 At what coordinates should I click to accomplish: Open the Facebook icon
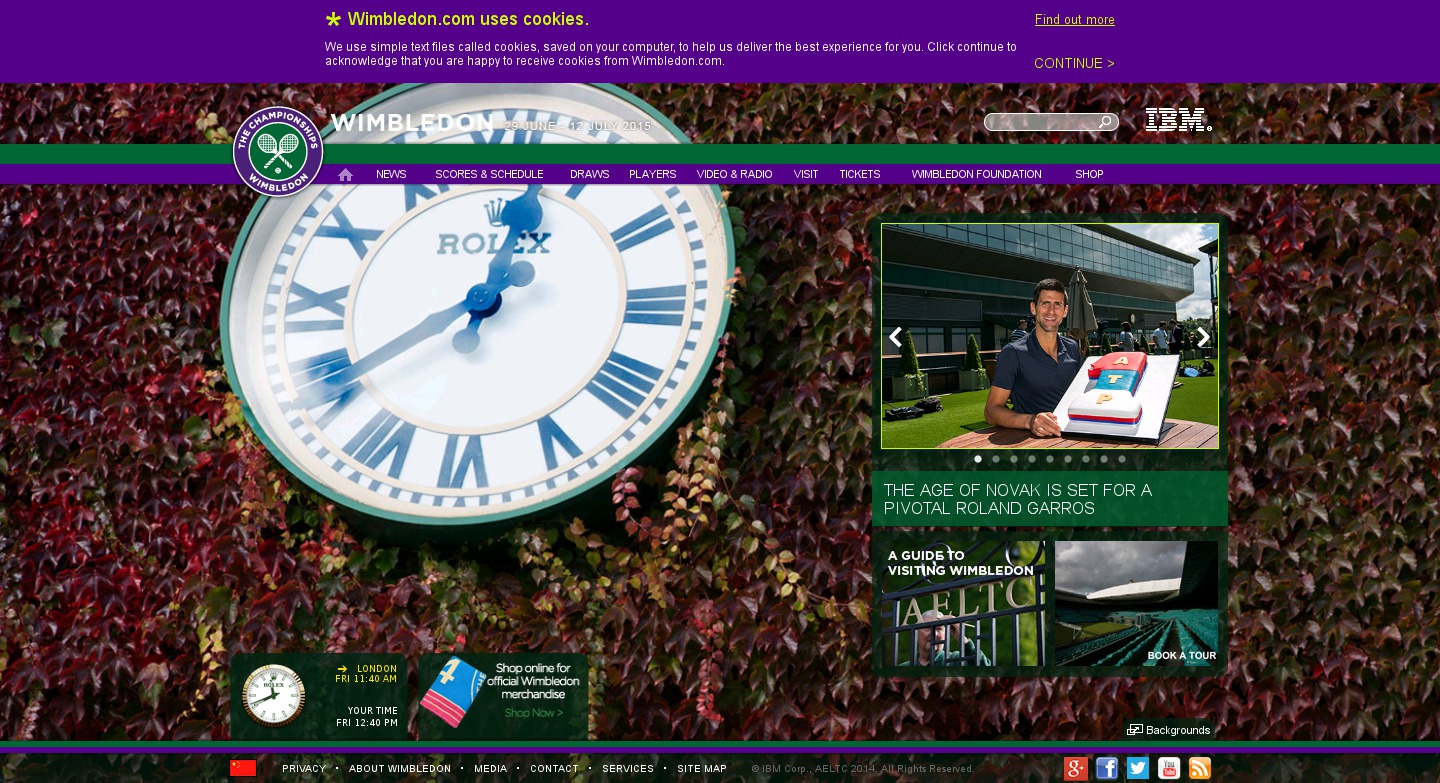click(1107, 768)
